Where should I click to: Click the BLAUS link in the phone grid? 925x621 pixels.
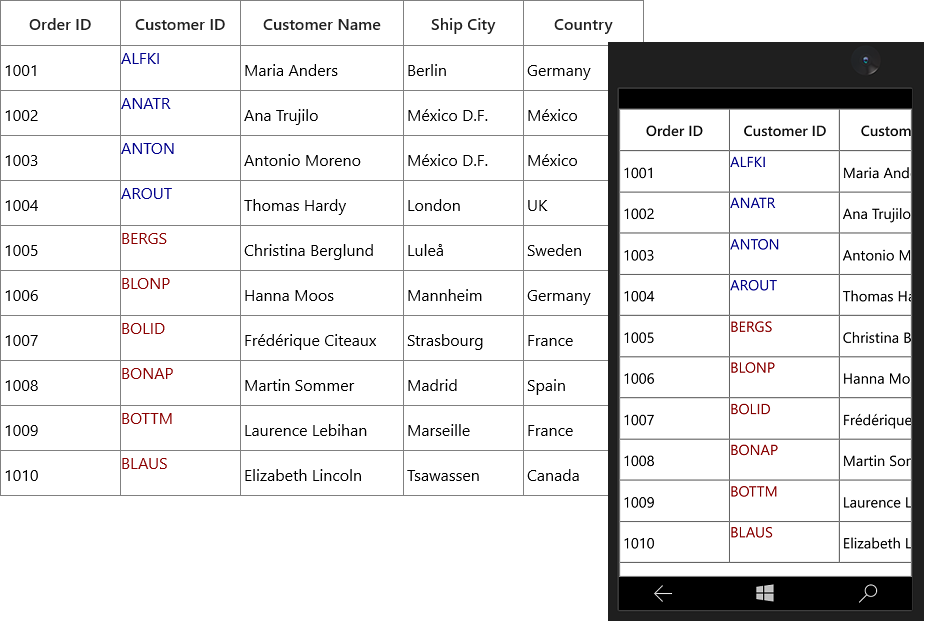click(751, 533)
